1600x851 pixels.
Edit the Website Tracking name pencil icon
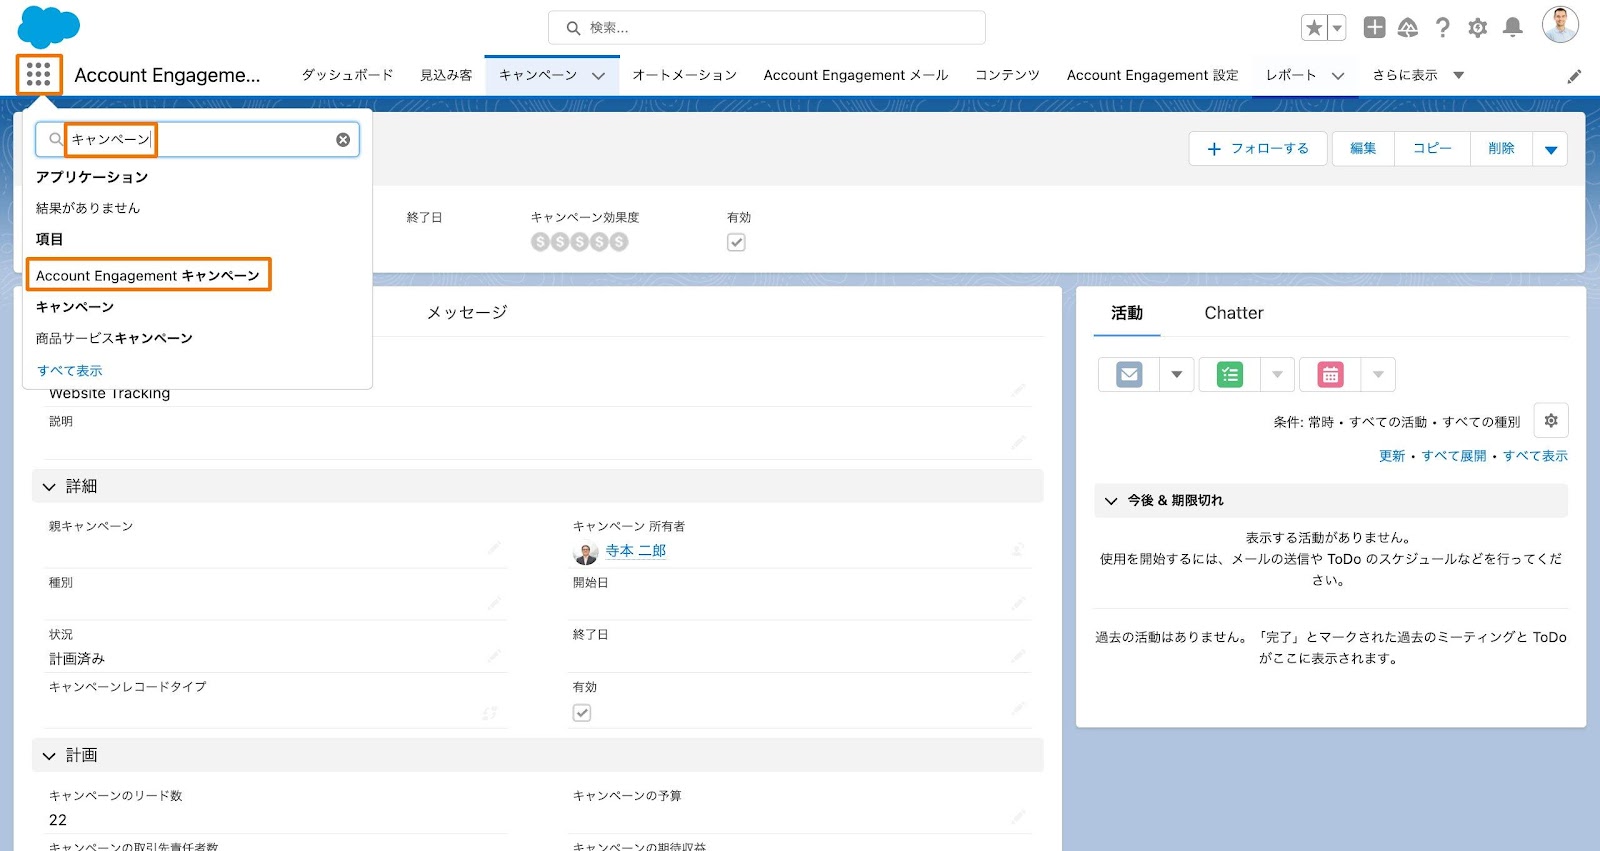(x=1018, y=390)
